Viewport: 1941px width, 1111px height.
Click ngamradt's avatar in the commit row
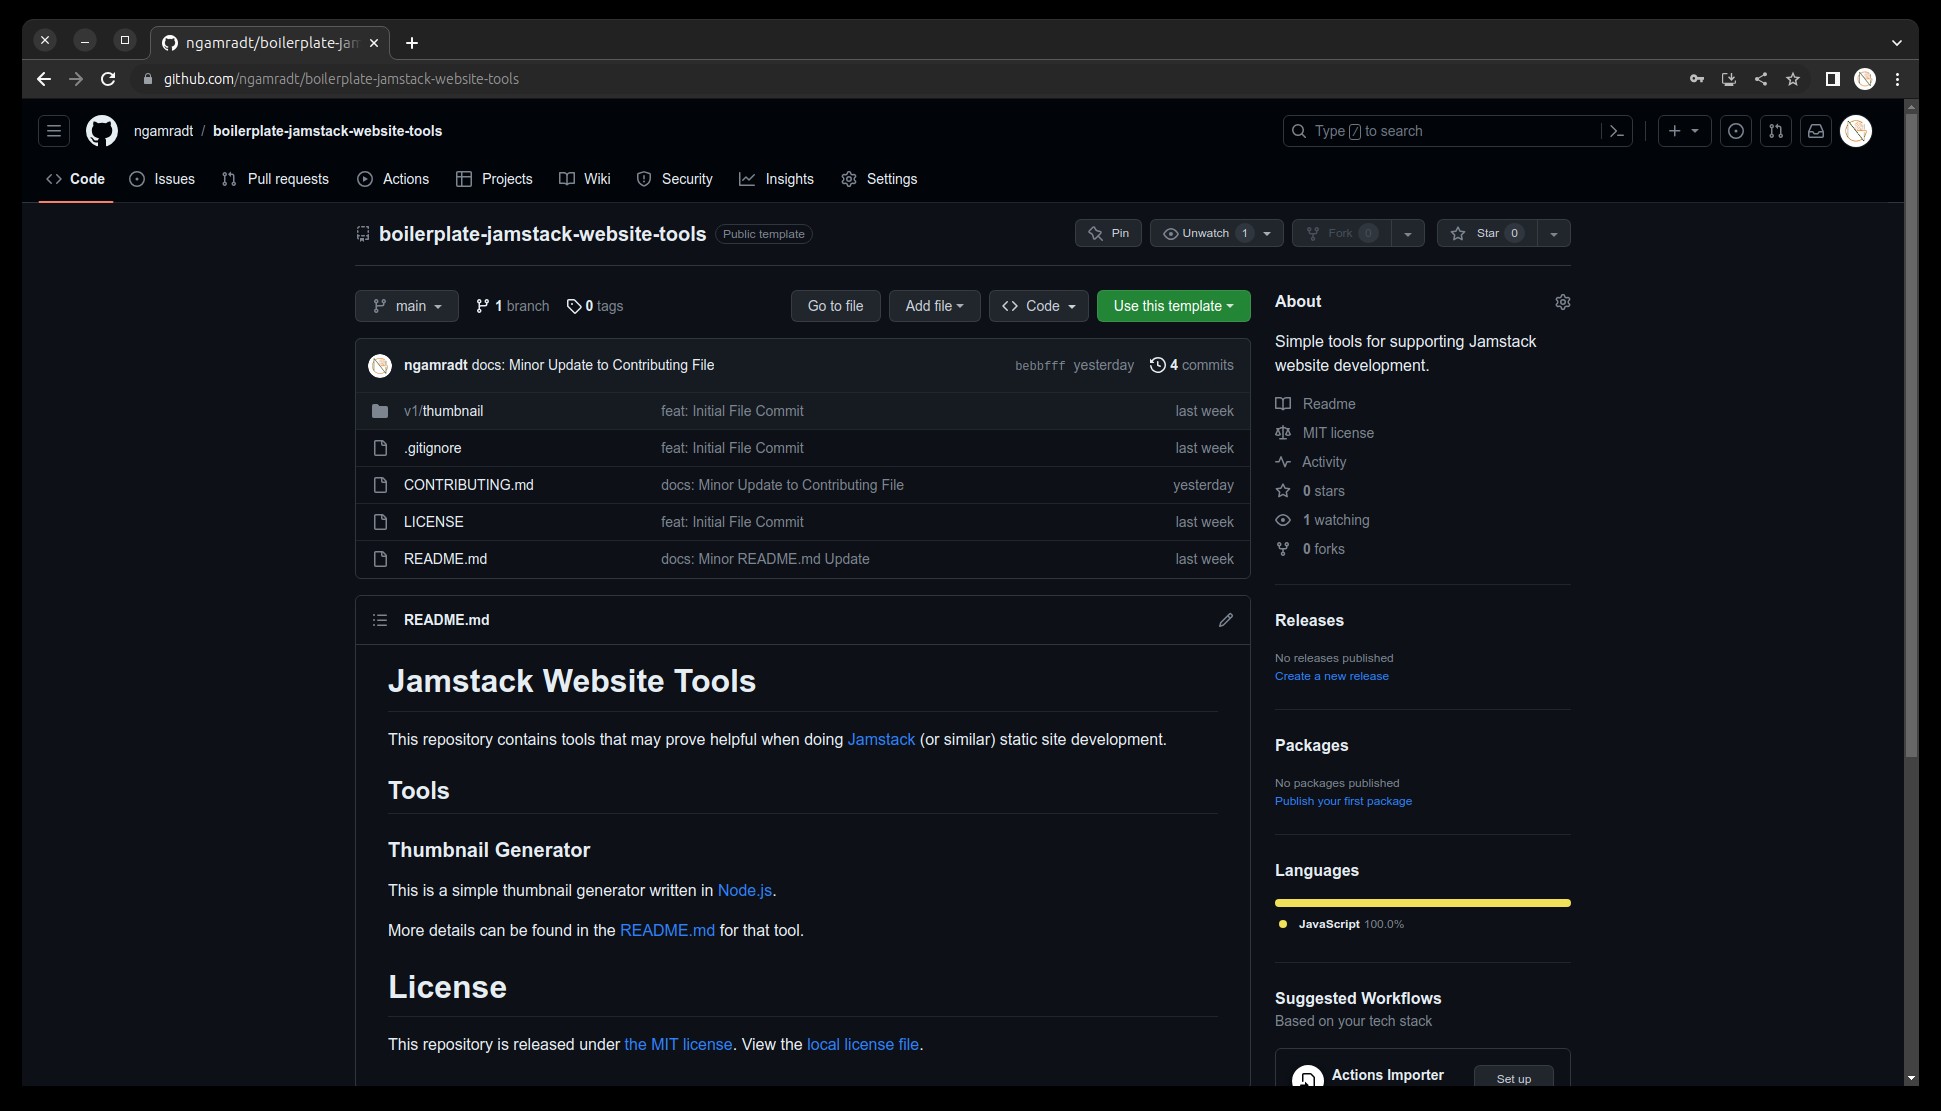pos(380,366)
